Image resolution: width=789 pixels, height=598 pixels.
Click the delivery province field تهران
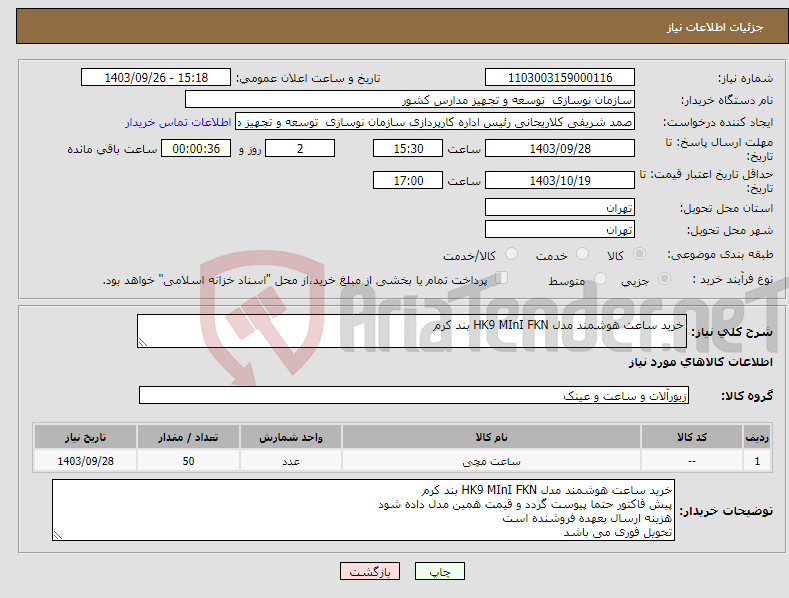coord(560,207)
